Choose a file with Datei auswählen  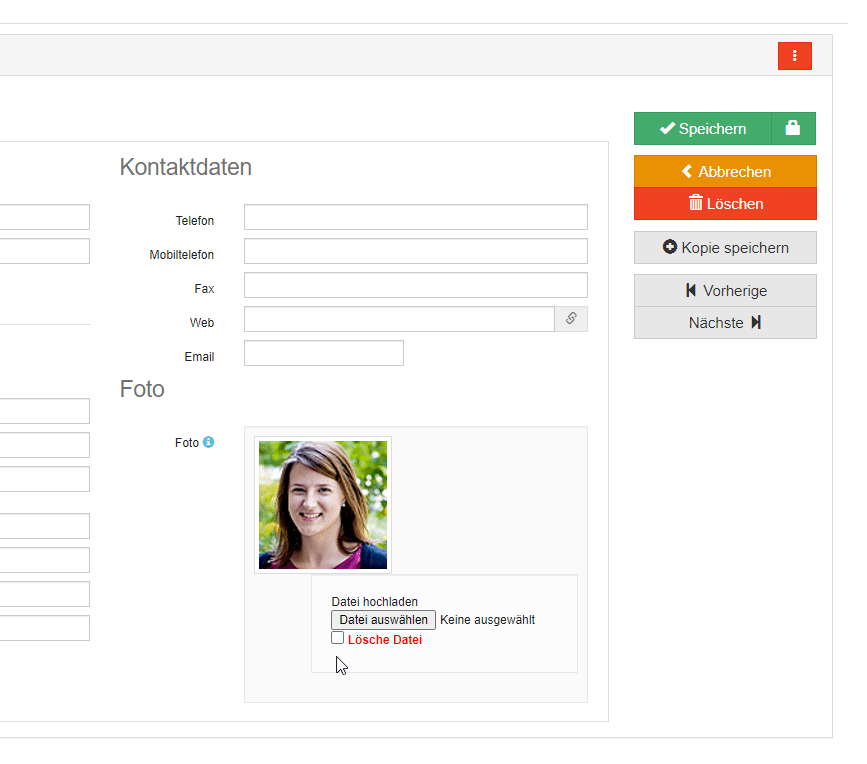pyautogui.click(x=383, y=620)
